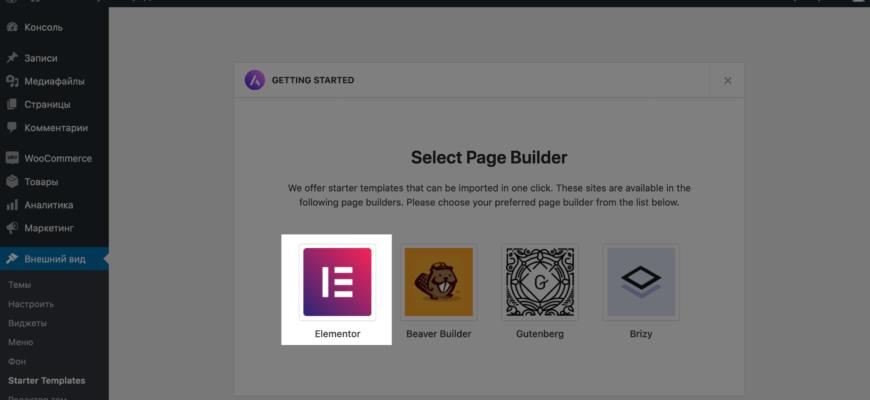Select the Elementor page builder icon

[x=337, y=282]
